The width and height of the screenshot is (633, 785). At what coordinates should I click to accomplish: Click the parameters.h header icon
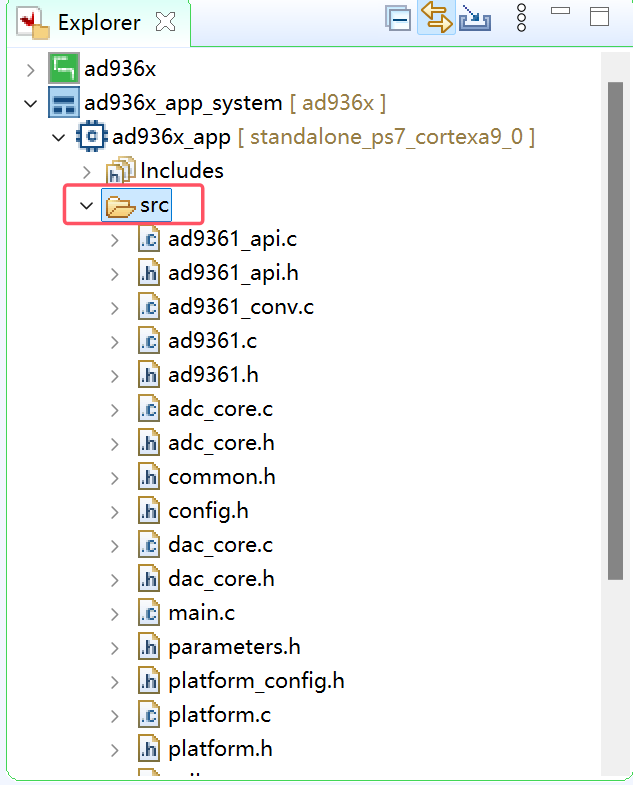[x=149, y=648]
